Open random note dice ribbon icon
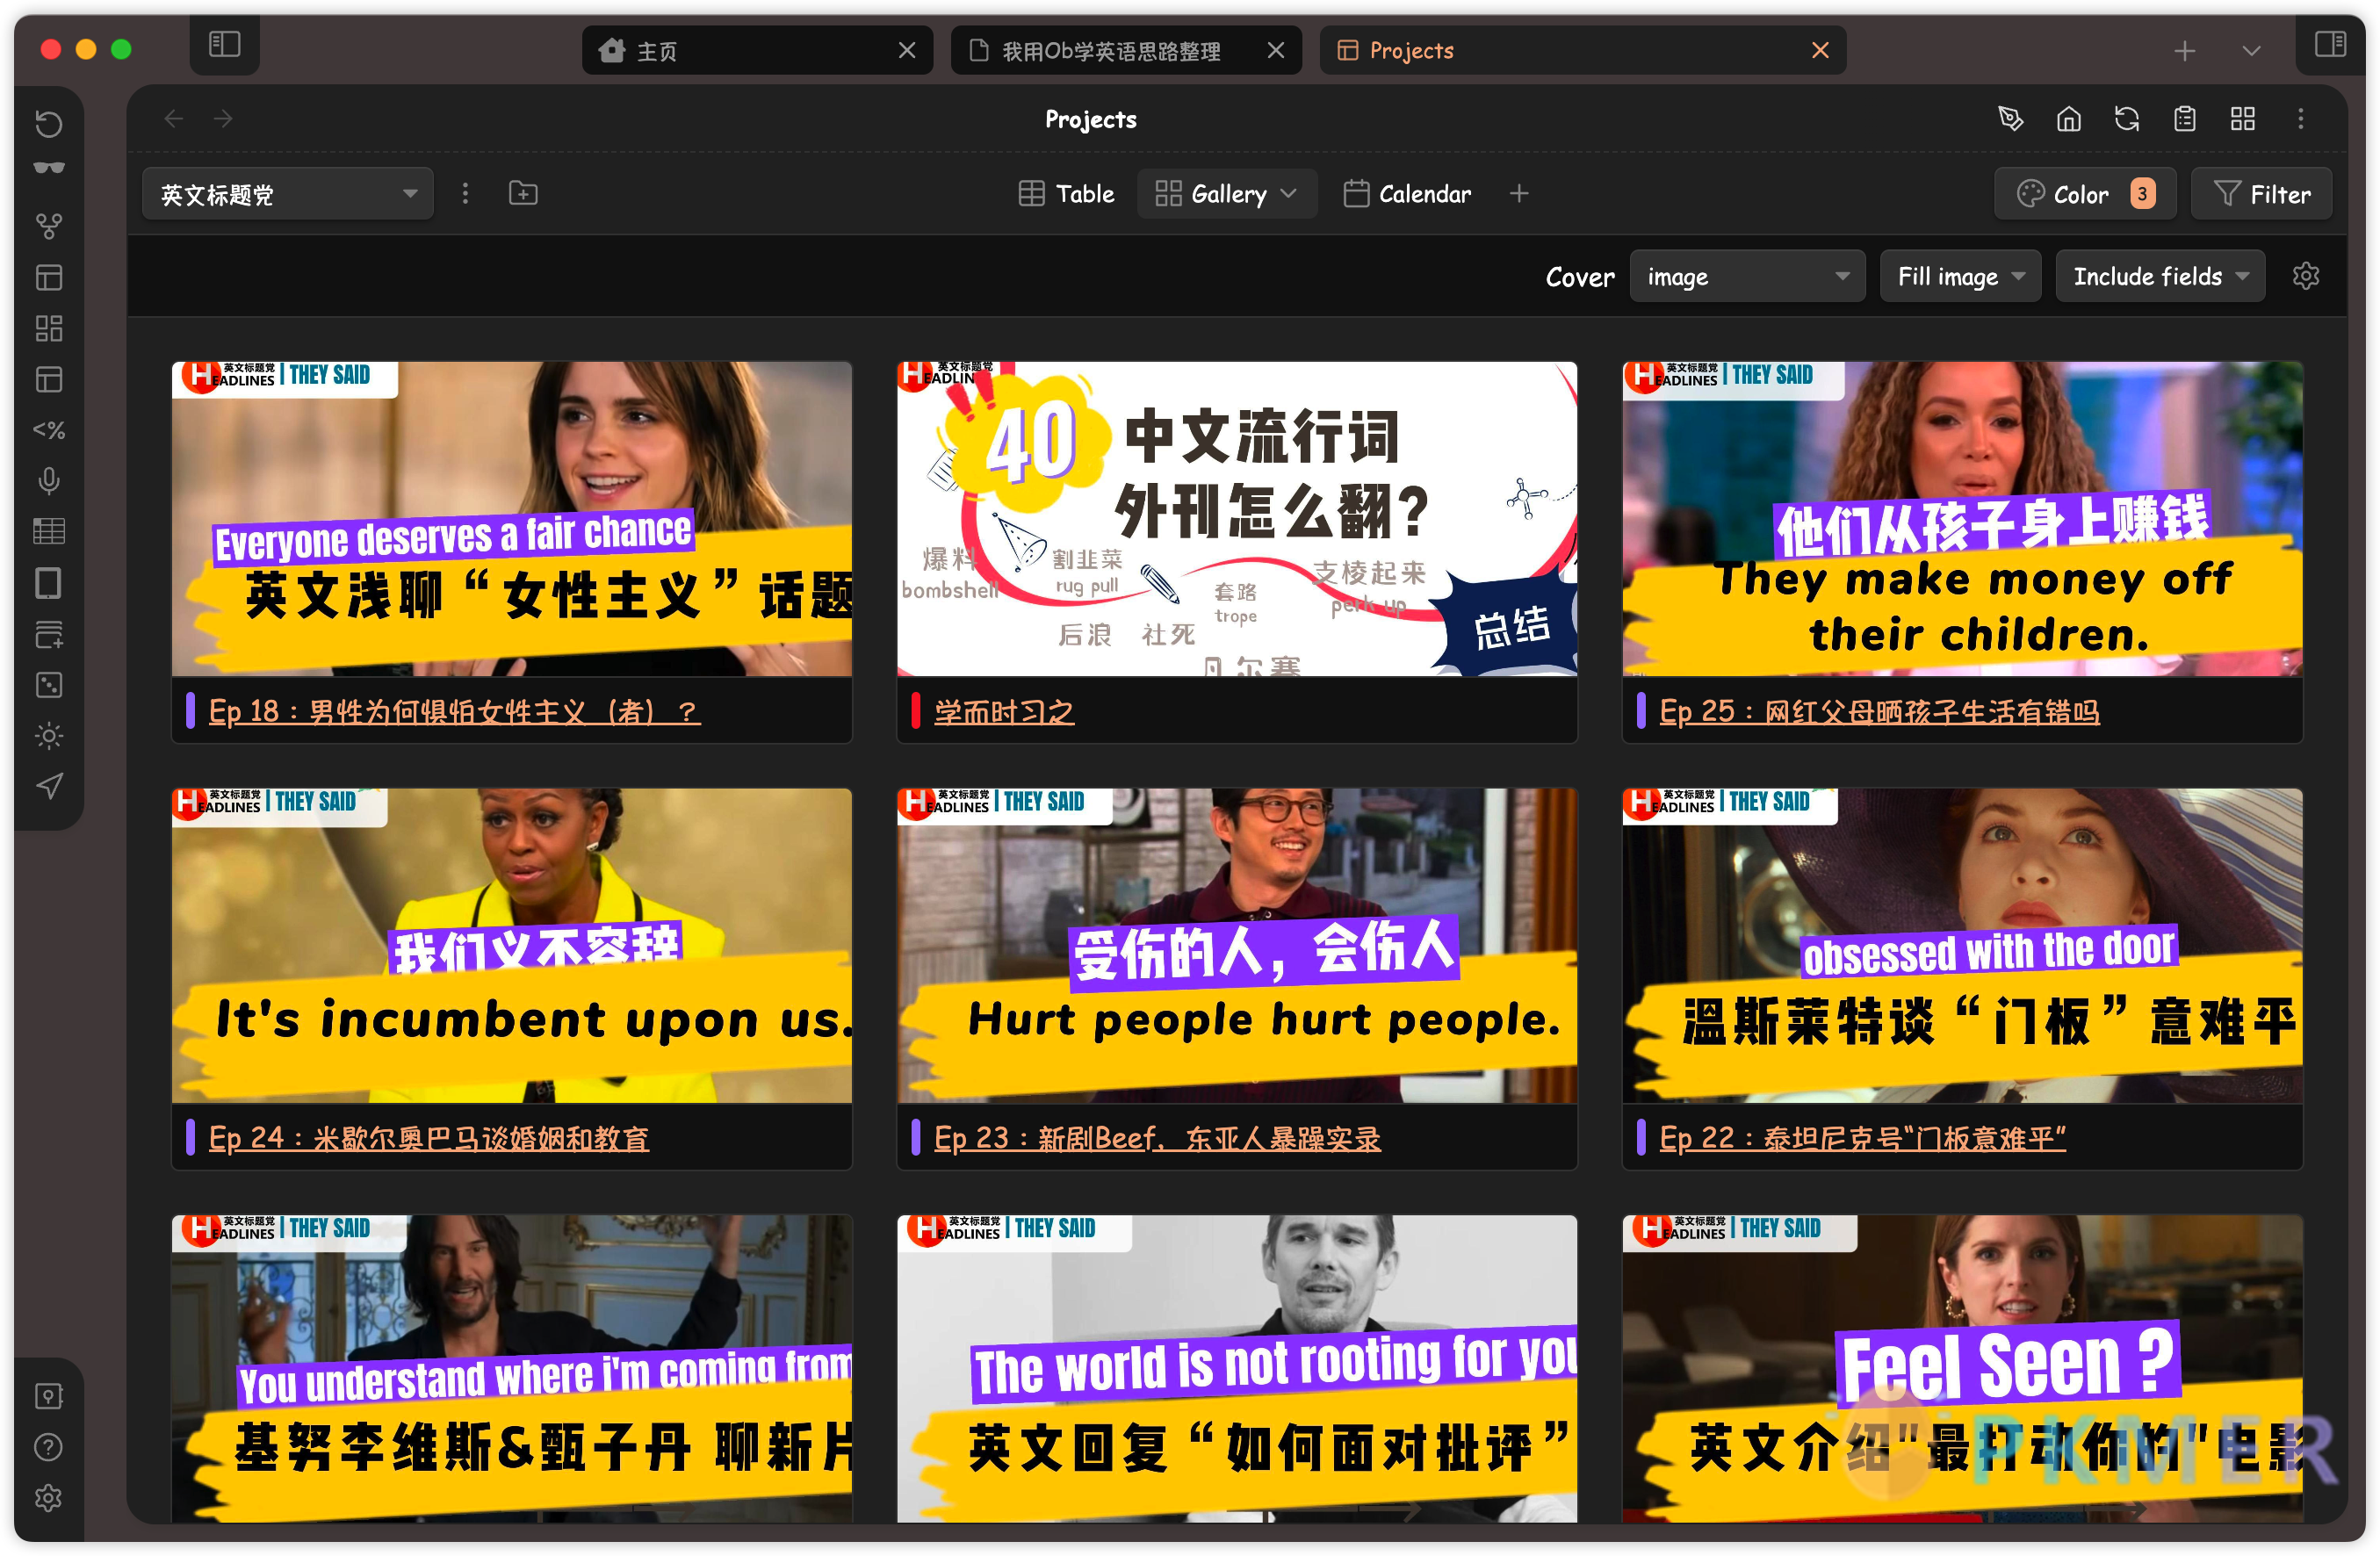Screen dimensions: 2380x1556 coord(49,685)
